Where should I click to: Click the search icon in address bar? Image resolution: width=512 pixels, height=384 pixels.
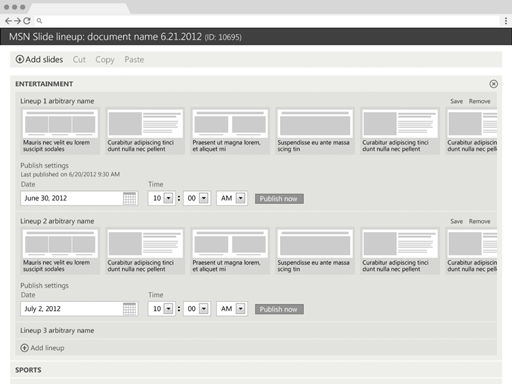[39, 21]
